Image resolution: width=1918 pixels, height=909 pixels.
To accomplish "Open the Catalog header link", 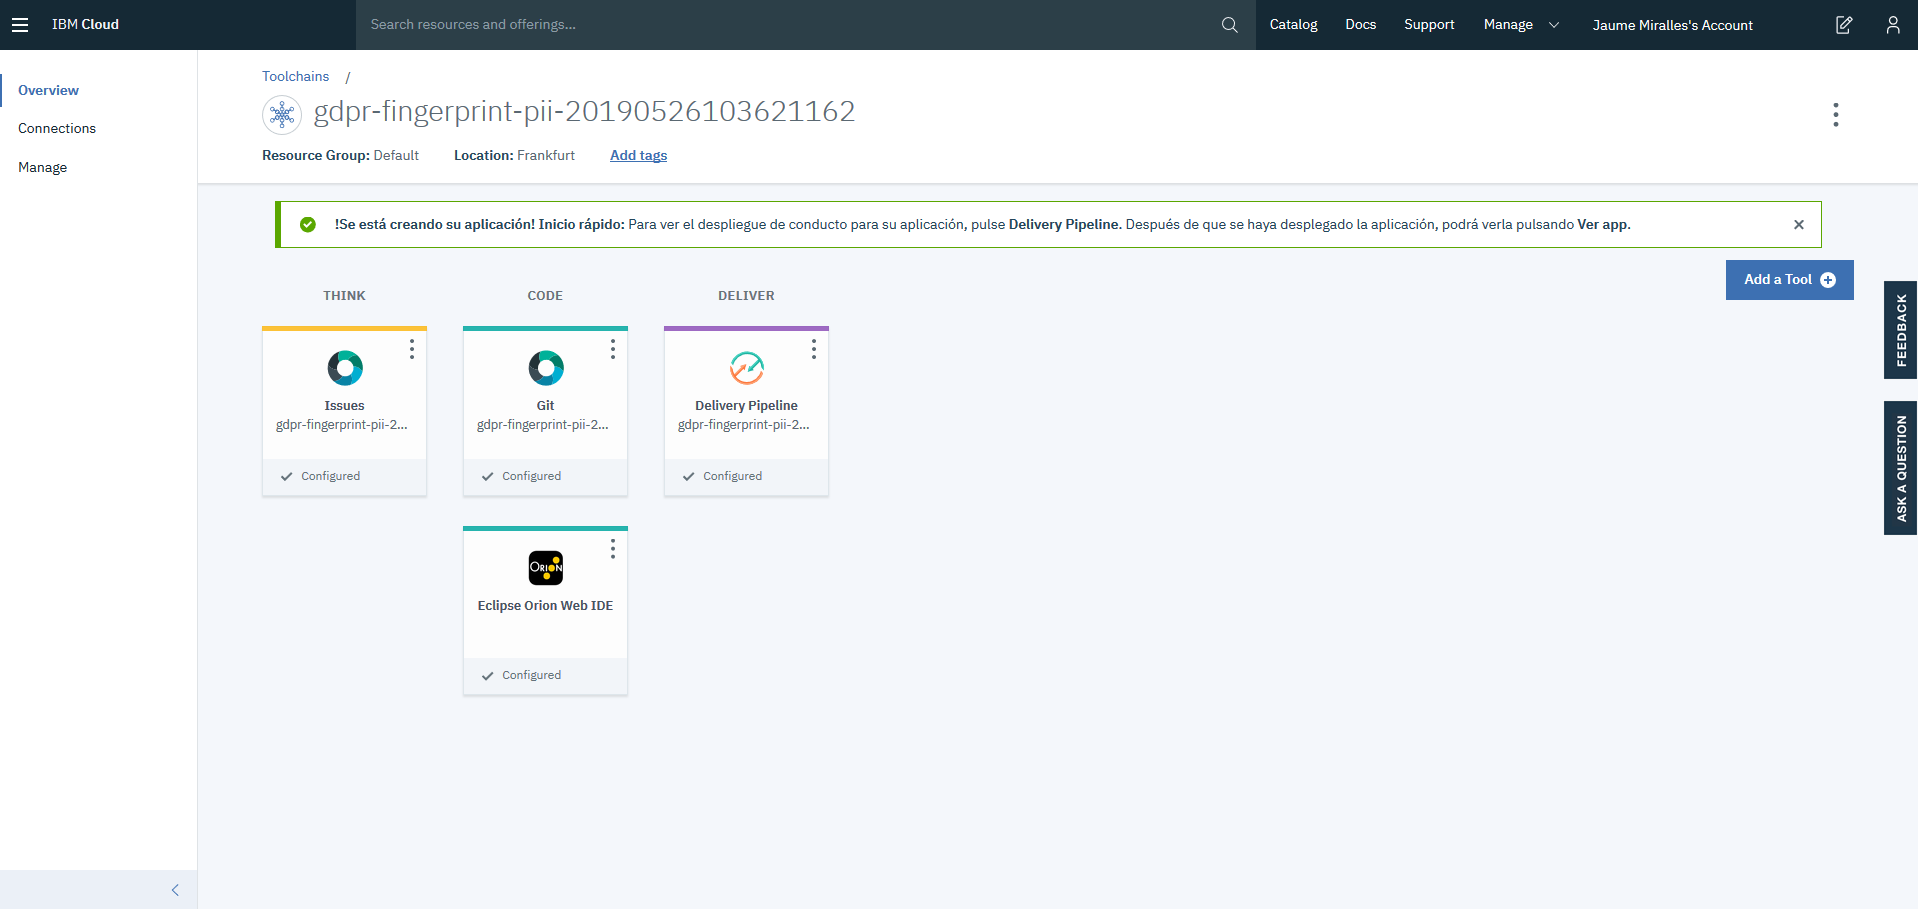I will pyautogui.click(x=1293, y=25).
